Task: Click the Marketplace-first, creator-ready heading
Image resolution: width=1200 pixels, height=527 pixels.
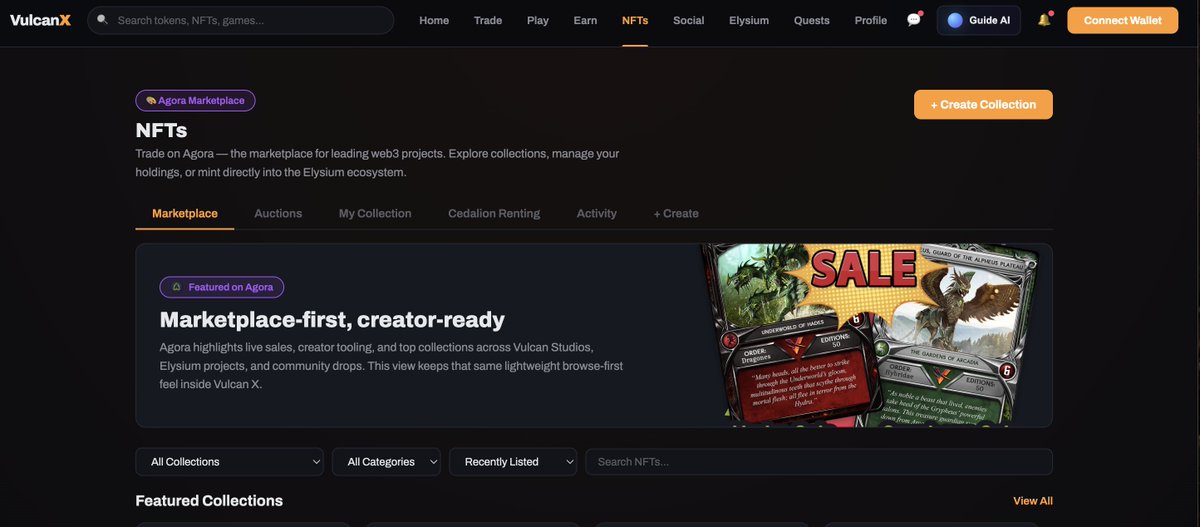Action: 332,320
